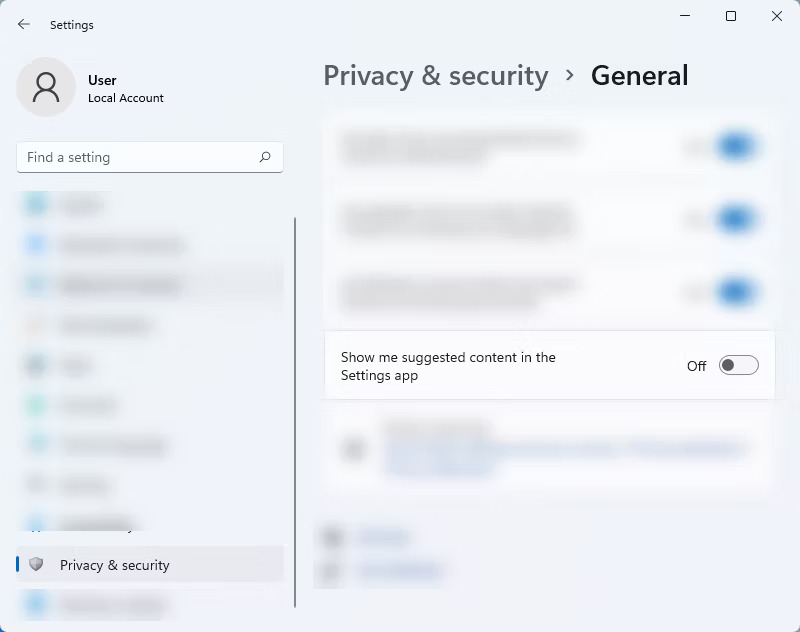Click the back arrow icon
Viewport: 800px width, 632px height.
[23, 24]
